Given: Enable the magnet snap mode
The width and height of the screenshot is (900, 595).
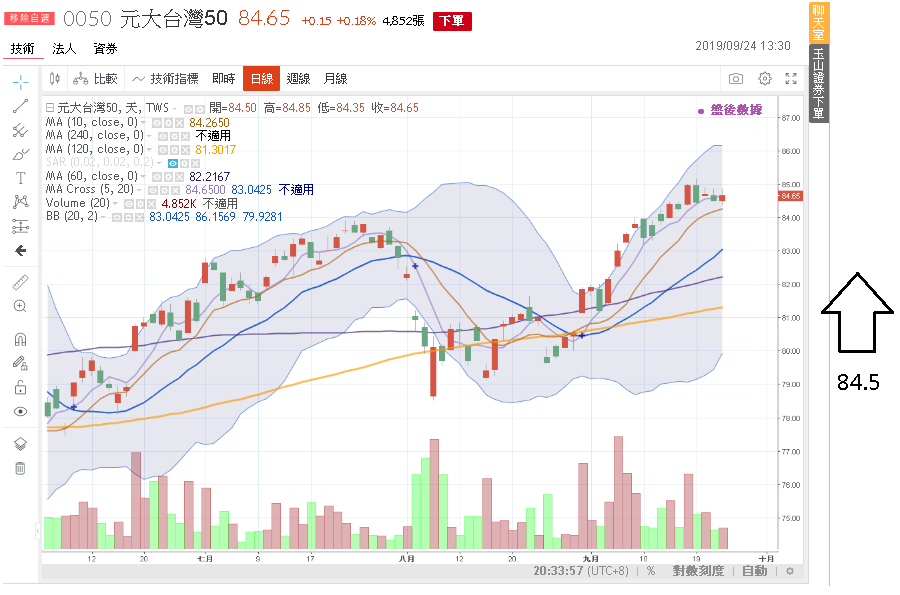Looking at the screenshot, I should point(21,340).
